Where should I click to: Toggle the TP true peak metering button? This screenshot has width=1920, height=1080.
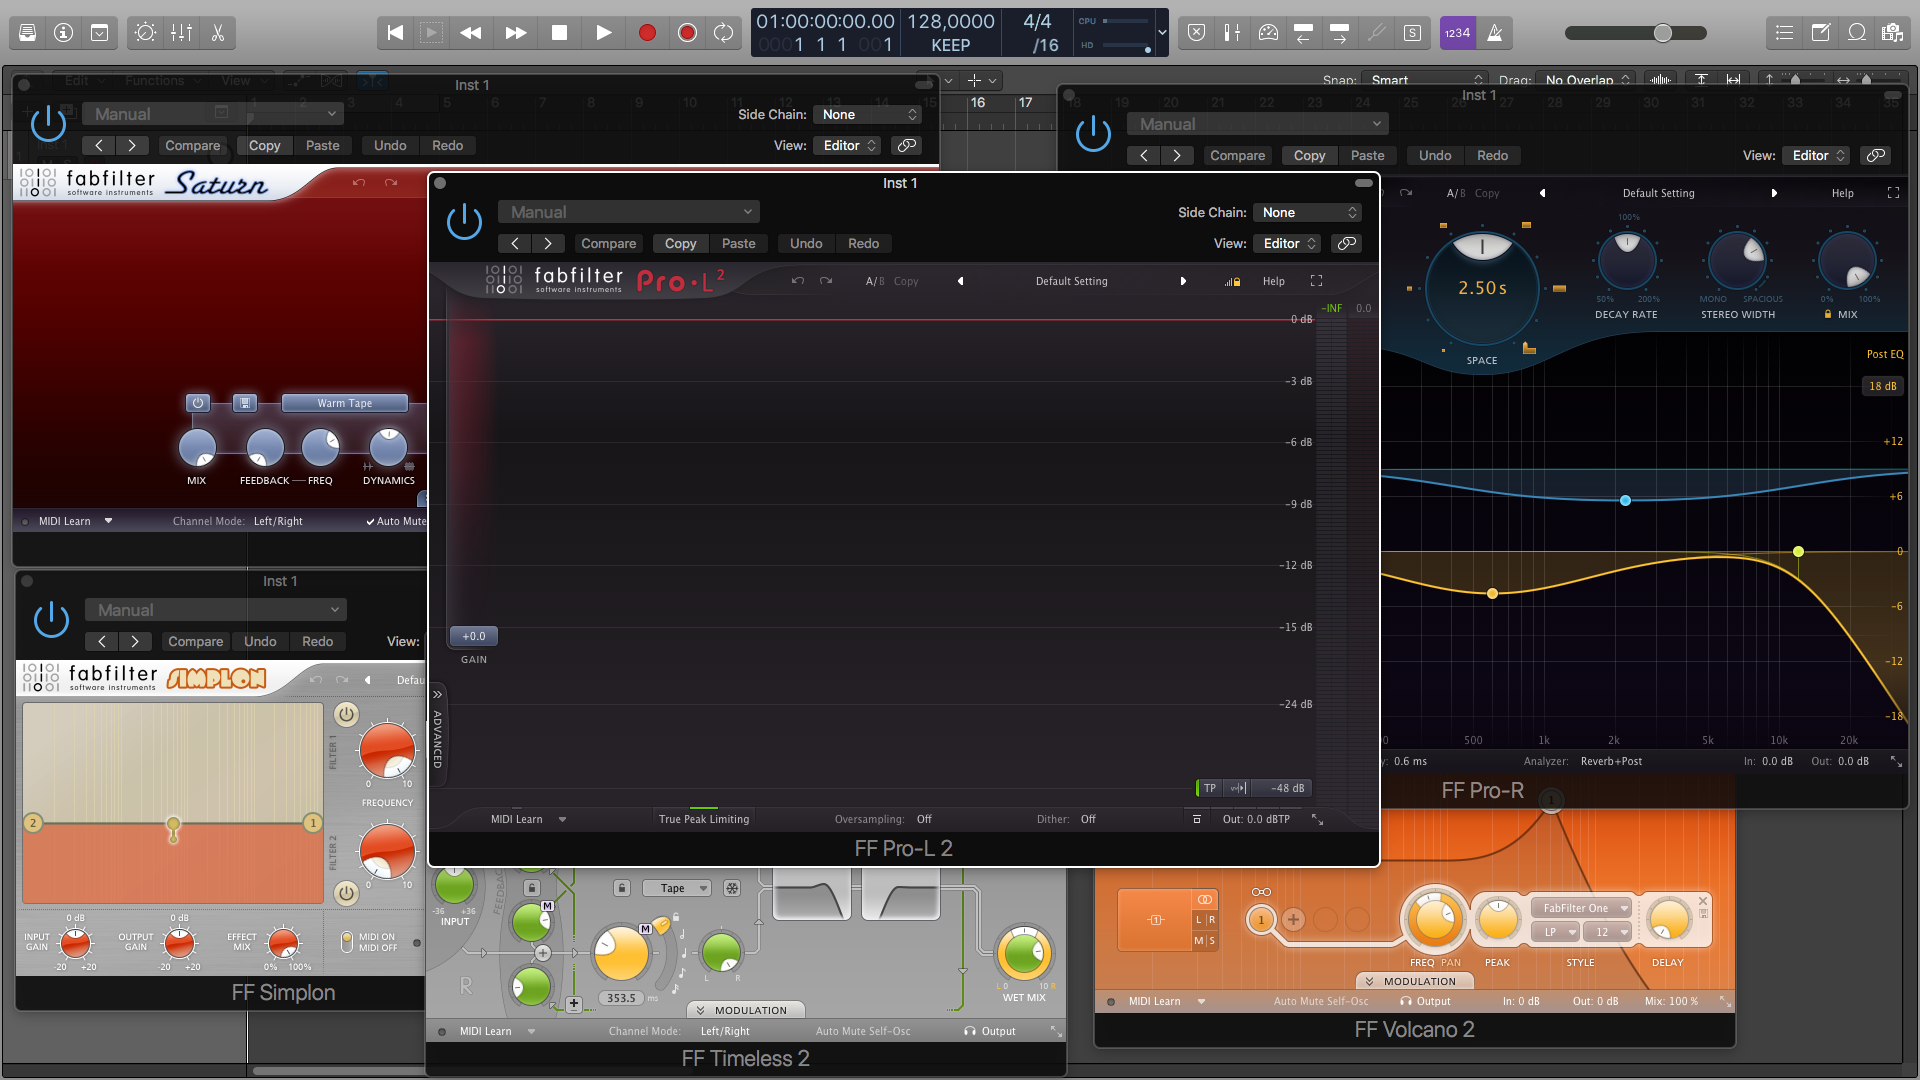(1209, 788)
